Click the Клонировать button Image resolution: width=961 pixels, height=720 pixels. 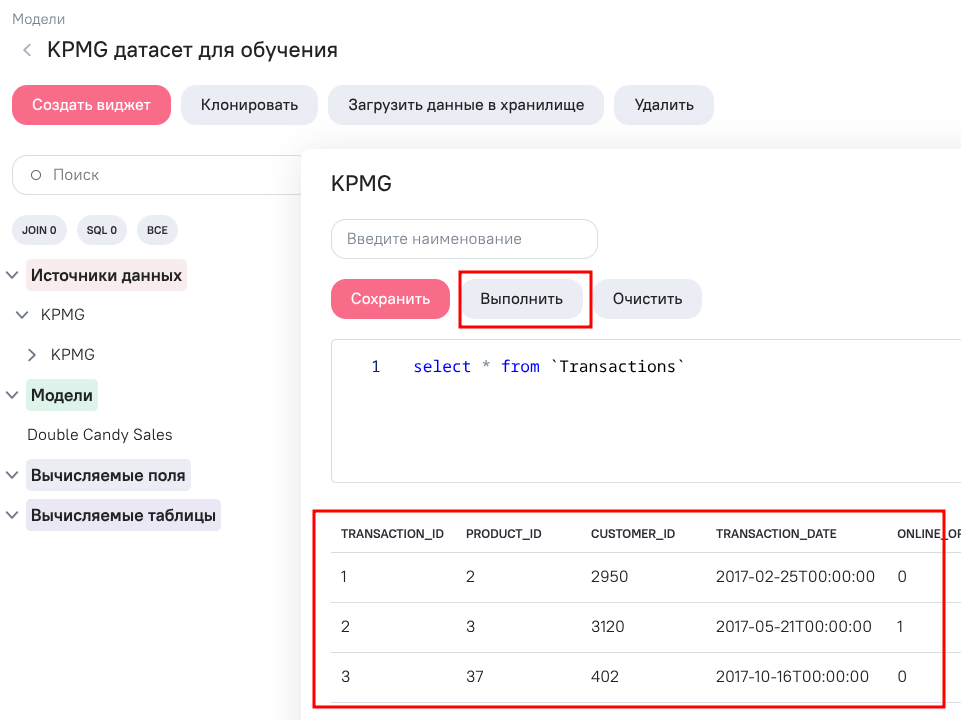coord(249,105)
